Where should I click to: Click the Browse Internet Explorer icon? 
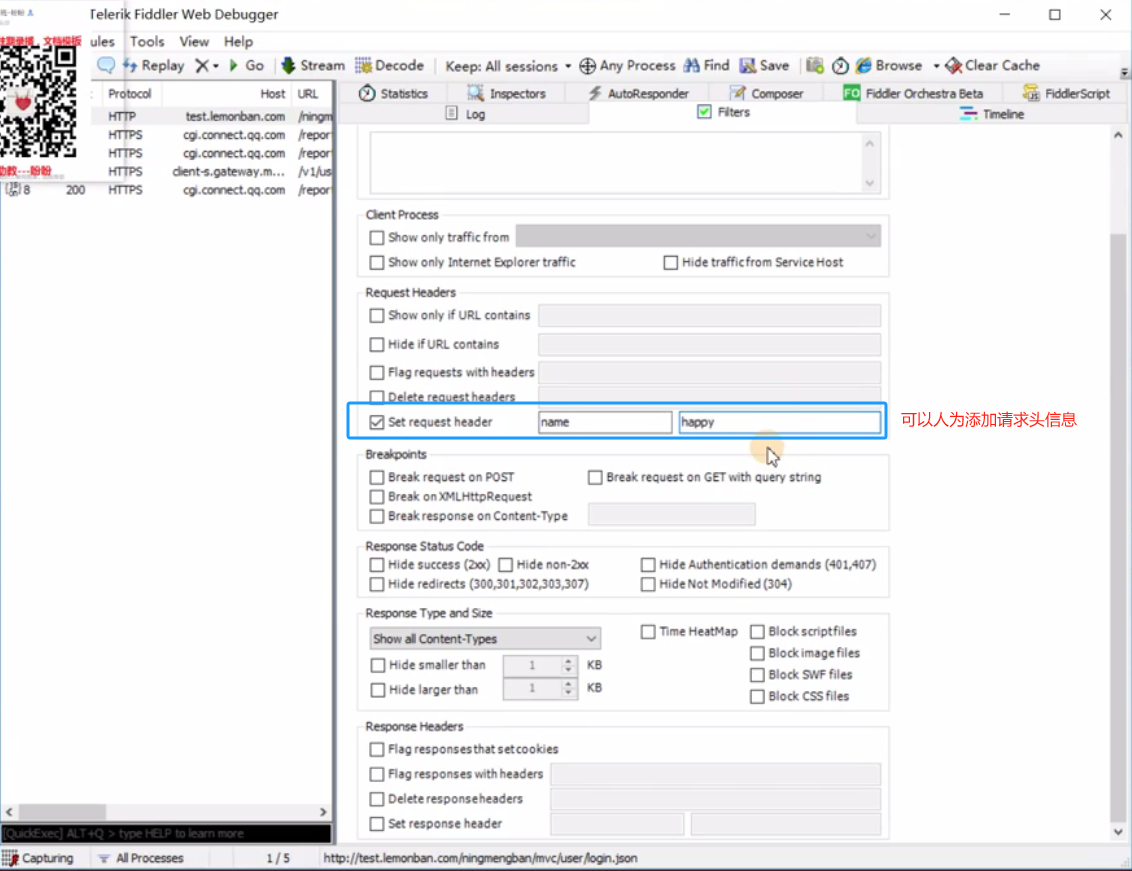863,66
